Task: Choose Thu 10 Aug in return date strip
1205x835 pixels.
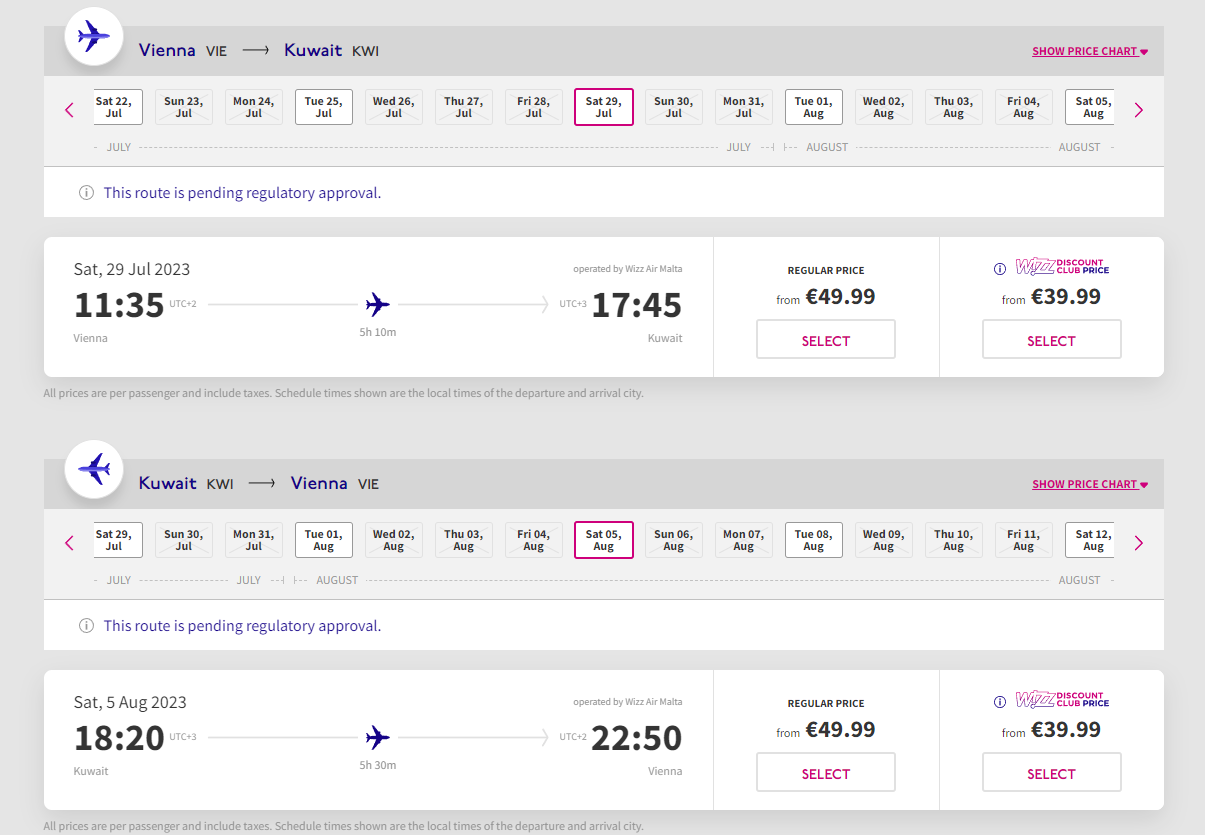Action: click(954, 540)
